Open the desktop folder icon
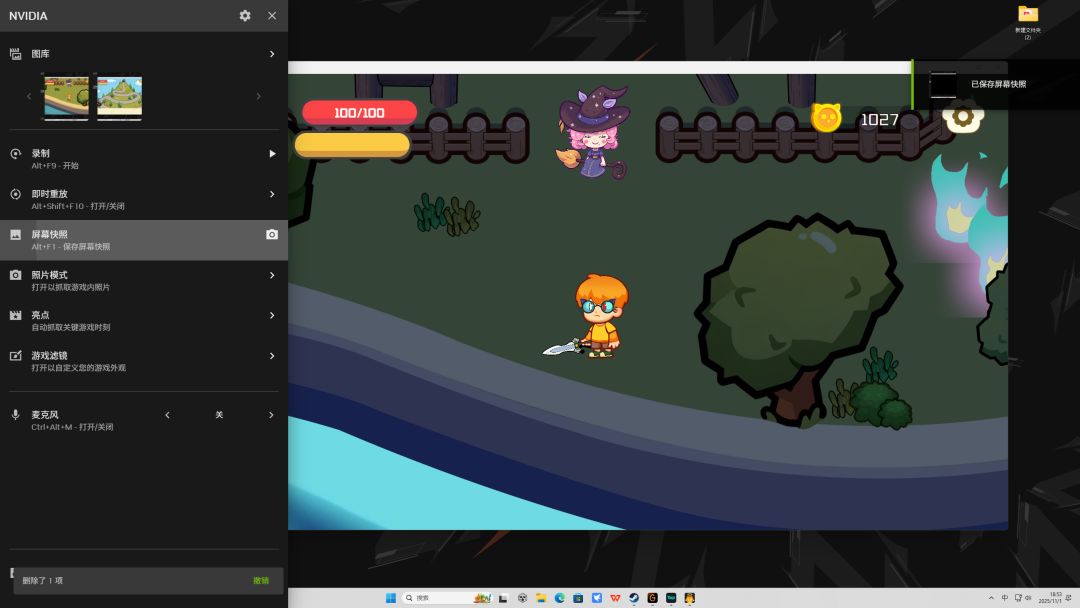 point(1028,14)
